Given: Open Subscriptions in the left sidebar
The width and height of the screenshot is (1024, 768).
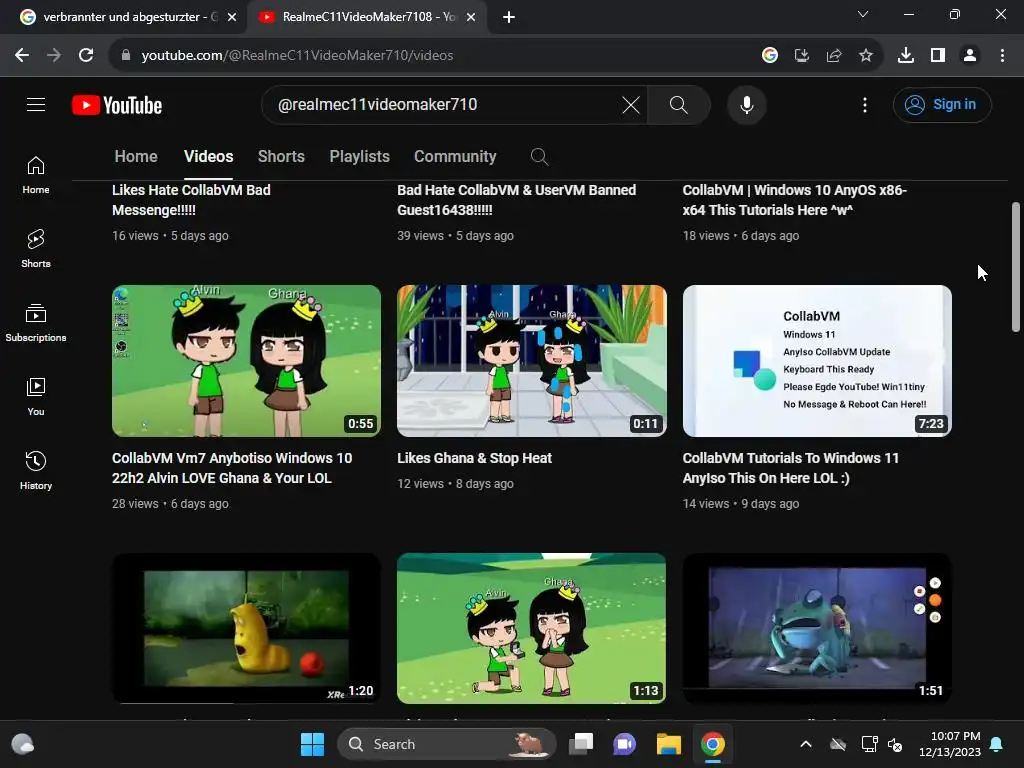Looking at the screenshot, I should (x=36, y=323).
